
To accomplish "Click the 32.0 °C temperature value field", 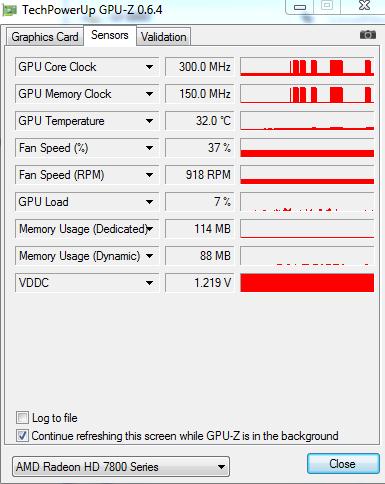I will [x=200, y=121].
